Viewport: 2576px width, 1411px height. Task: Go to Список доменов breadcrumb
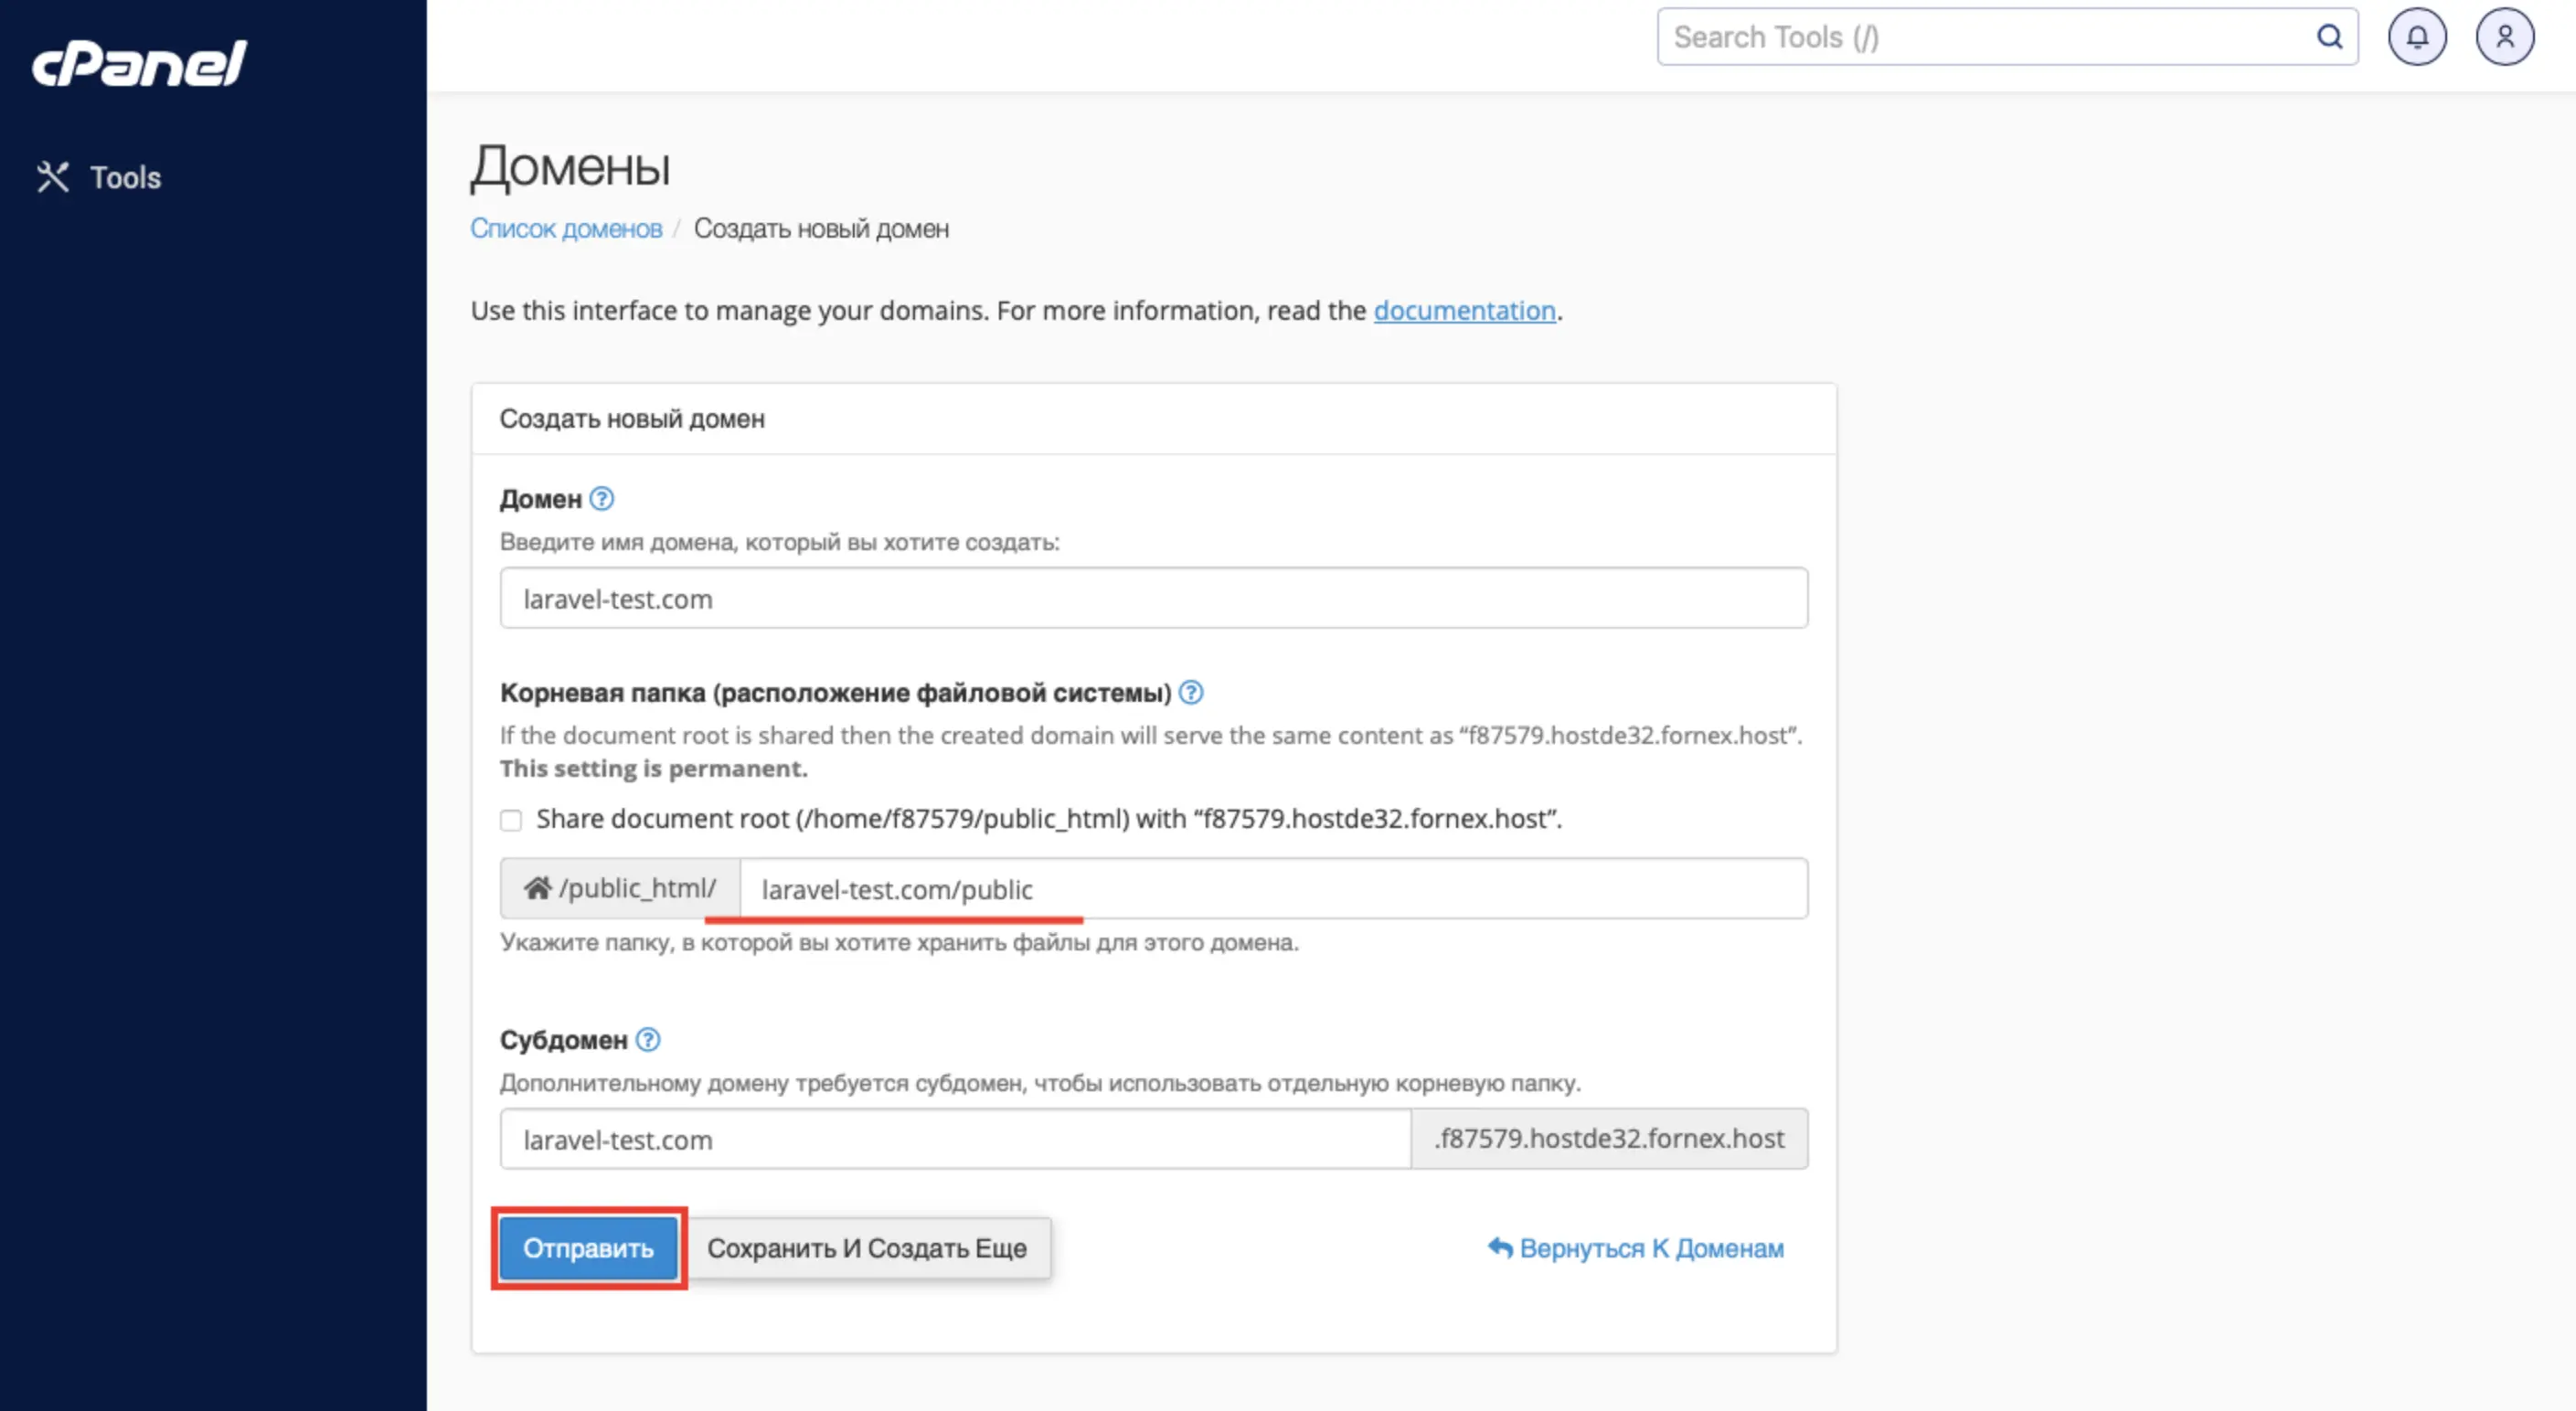(x=566, y=229)
